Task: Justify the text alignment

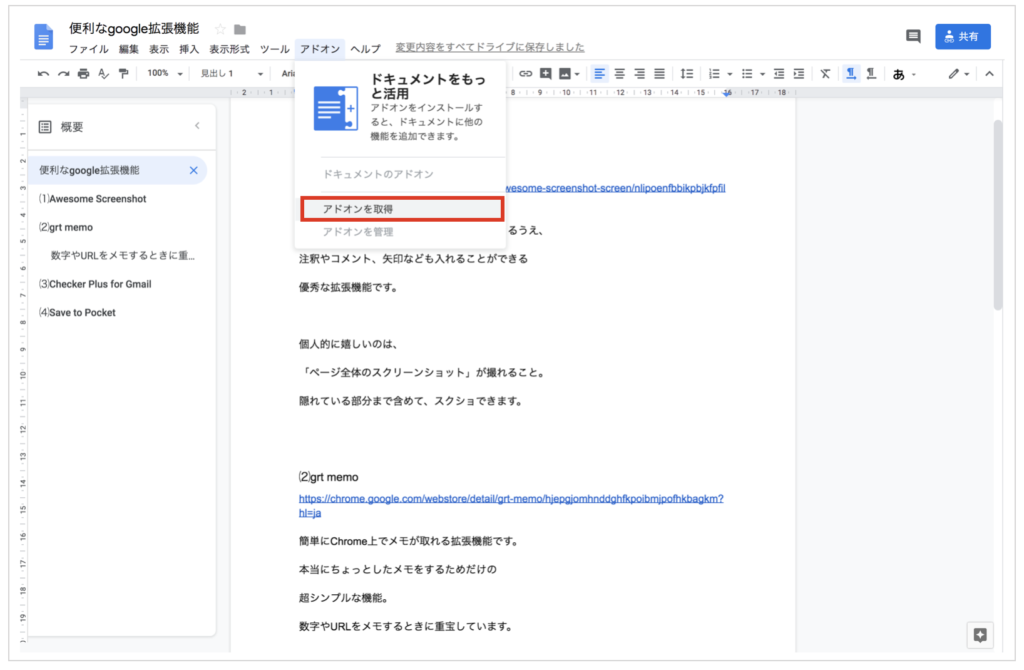Action: coord(660,74)
